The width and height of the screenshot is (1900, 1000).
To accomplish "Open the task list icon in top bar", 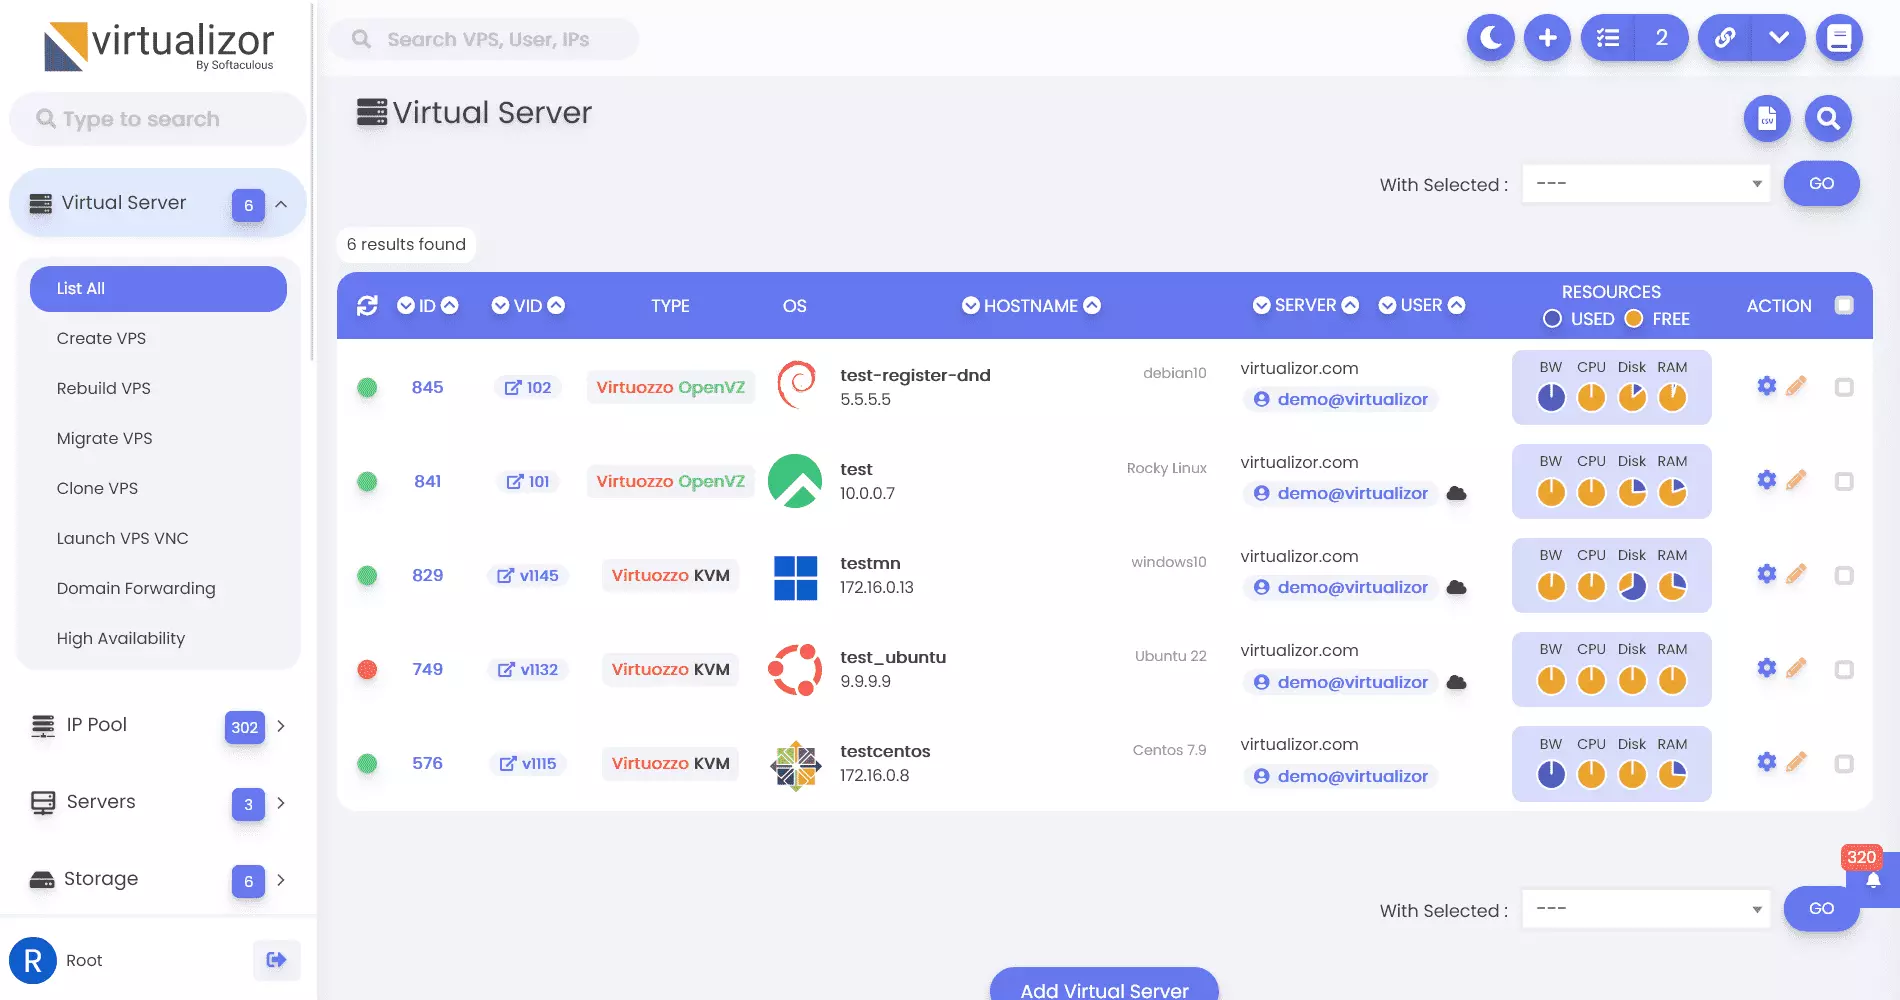I will coord(1608,38).
